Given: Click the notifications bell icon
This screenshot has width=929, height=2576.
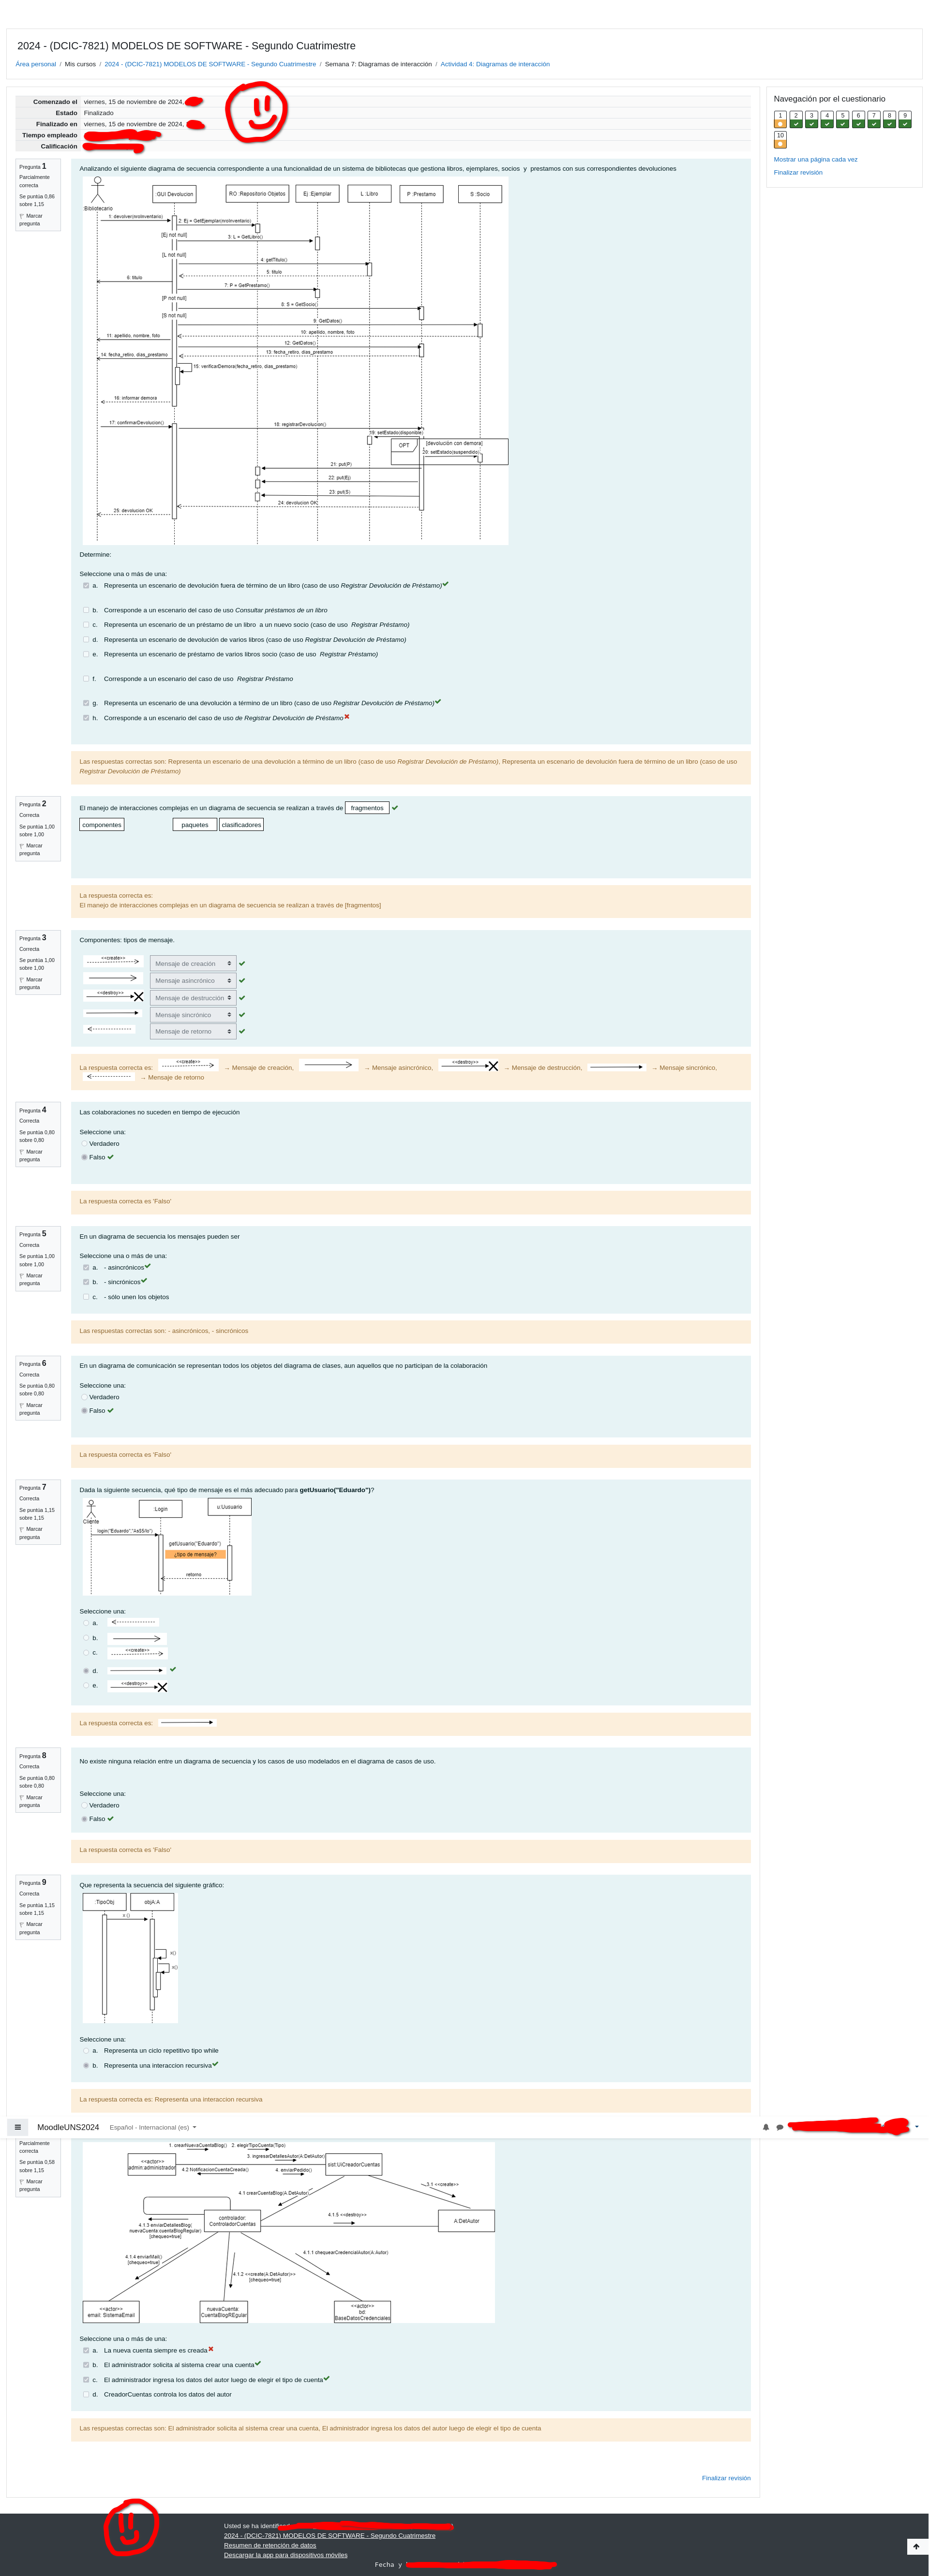Looking at the screenshot, I should coord(766,2127).
